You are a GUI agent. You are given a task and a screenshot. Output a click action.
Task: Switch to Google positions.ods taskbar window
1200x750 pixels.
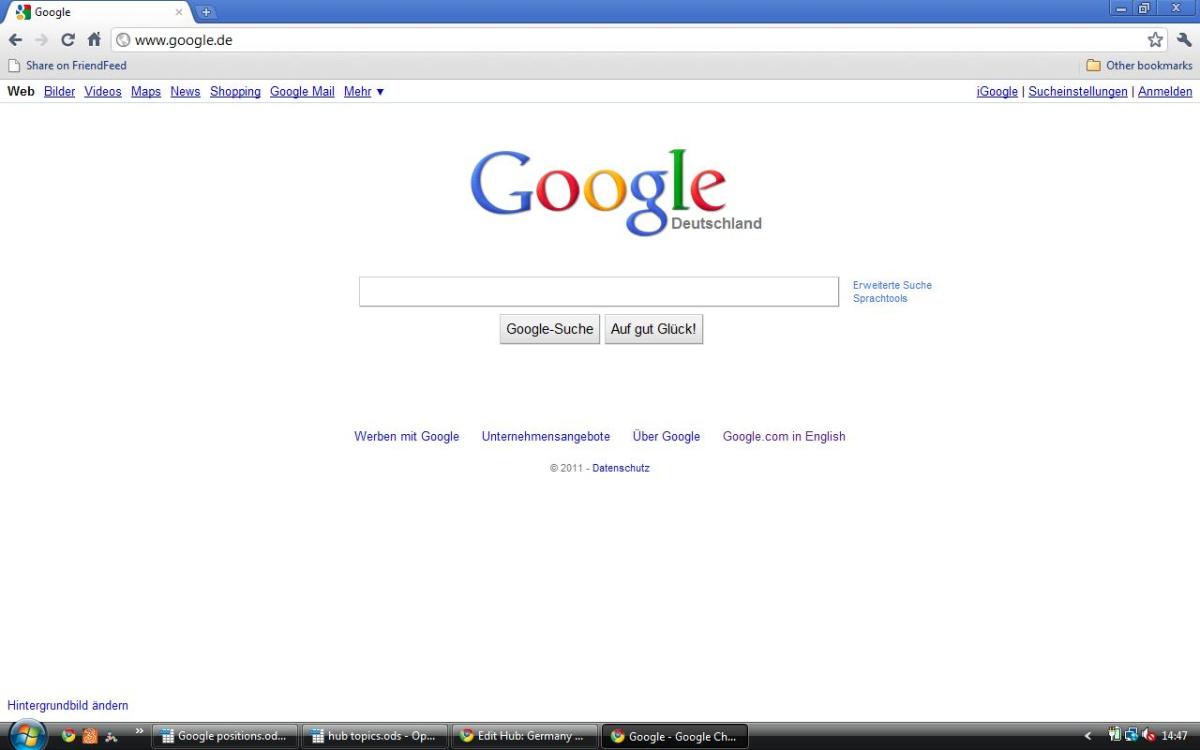pos(225,736)
